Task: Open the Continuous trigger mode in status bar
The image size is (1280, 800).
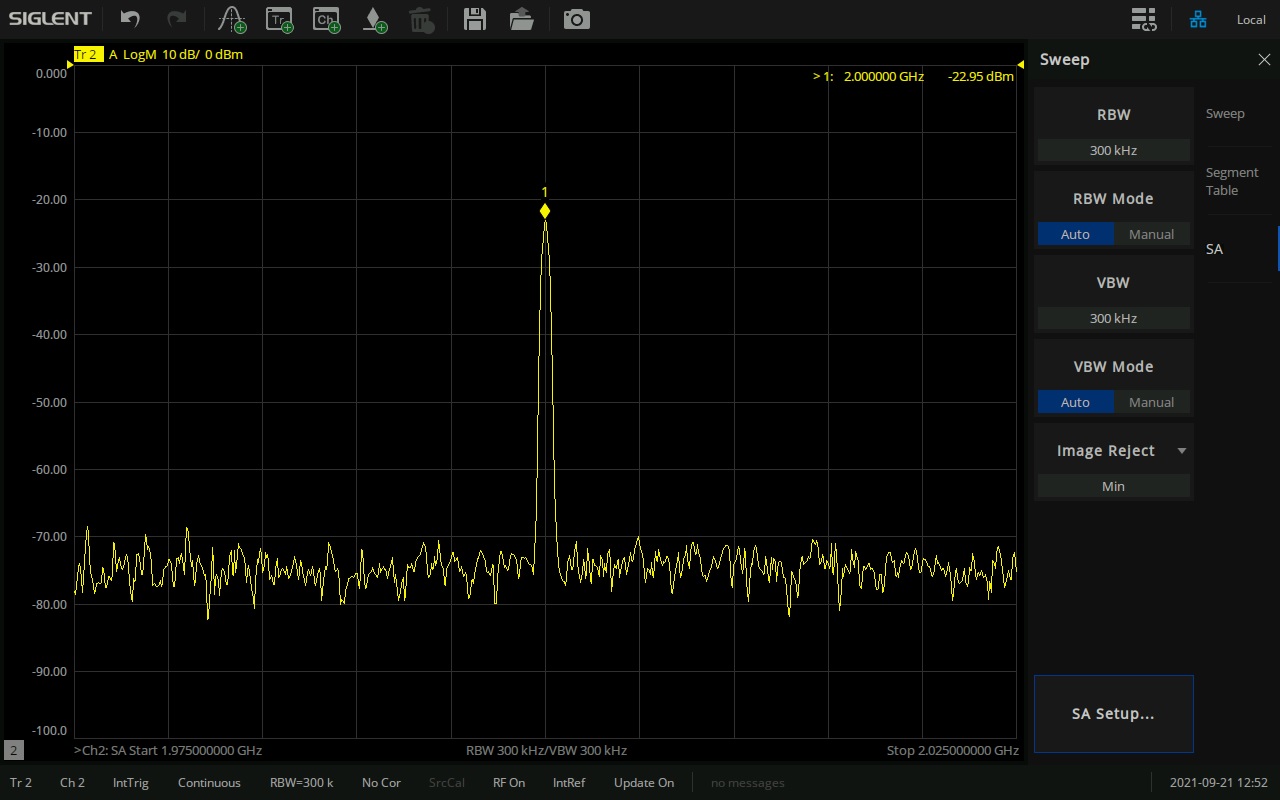Action: coord(209,783)
